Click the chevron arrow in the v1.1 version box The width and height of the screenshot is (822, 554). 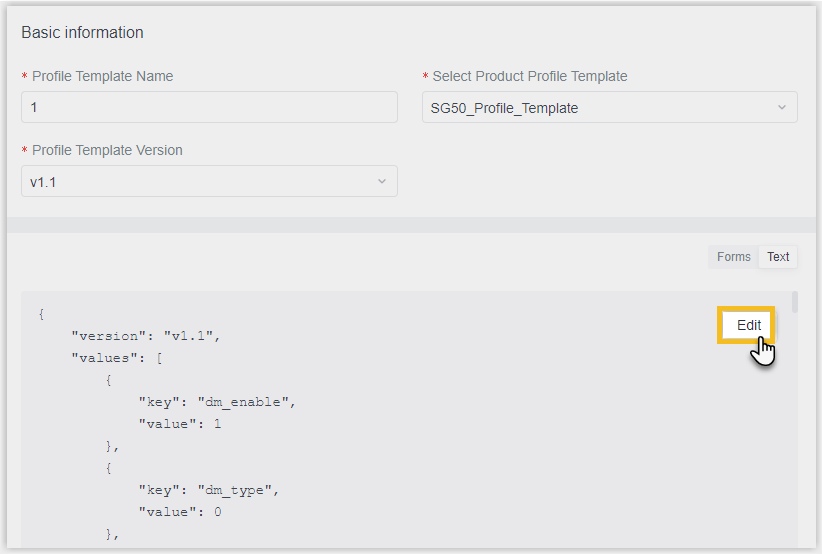(x=382, y=181)
